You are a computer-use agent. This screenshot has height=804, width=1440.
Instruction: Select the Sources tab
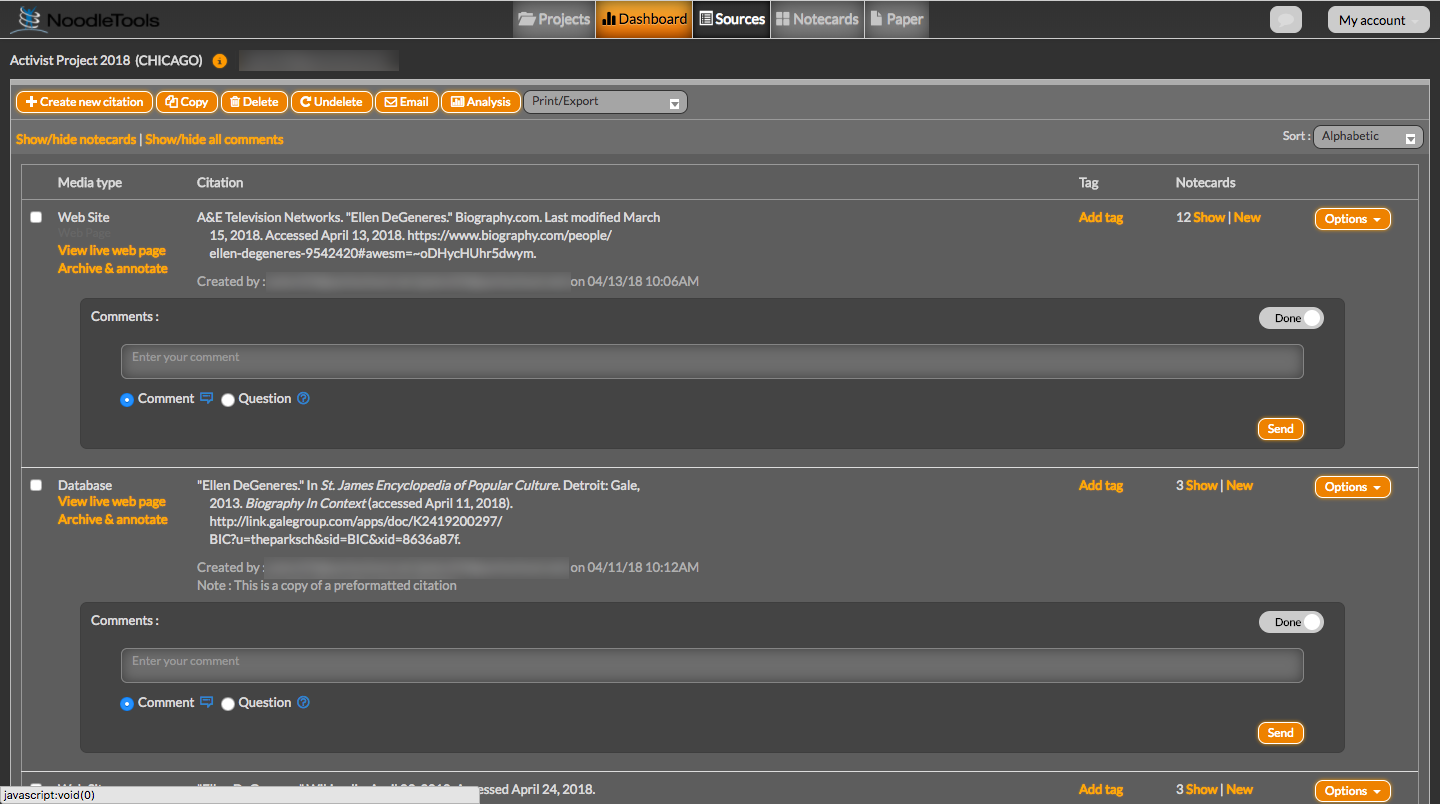tap(732, 19)
